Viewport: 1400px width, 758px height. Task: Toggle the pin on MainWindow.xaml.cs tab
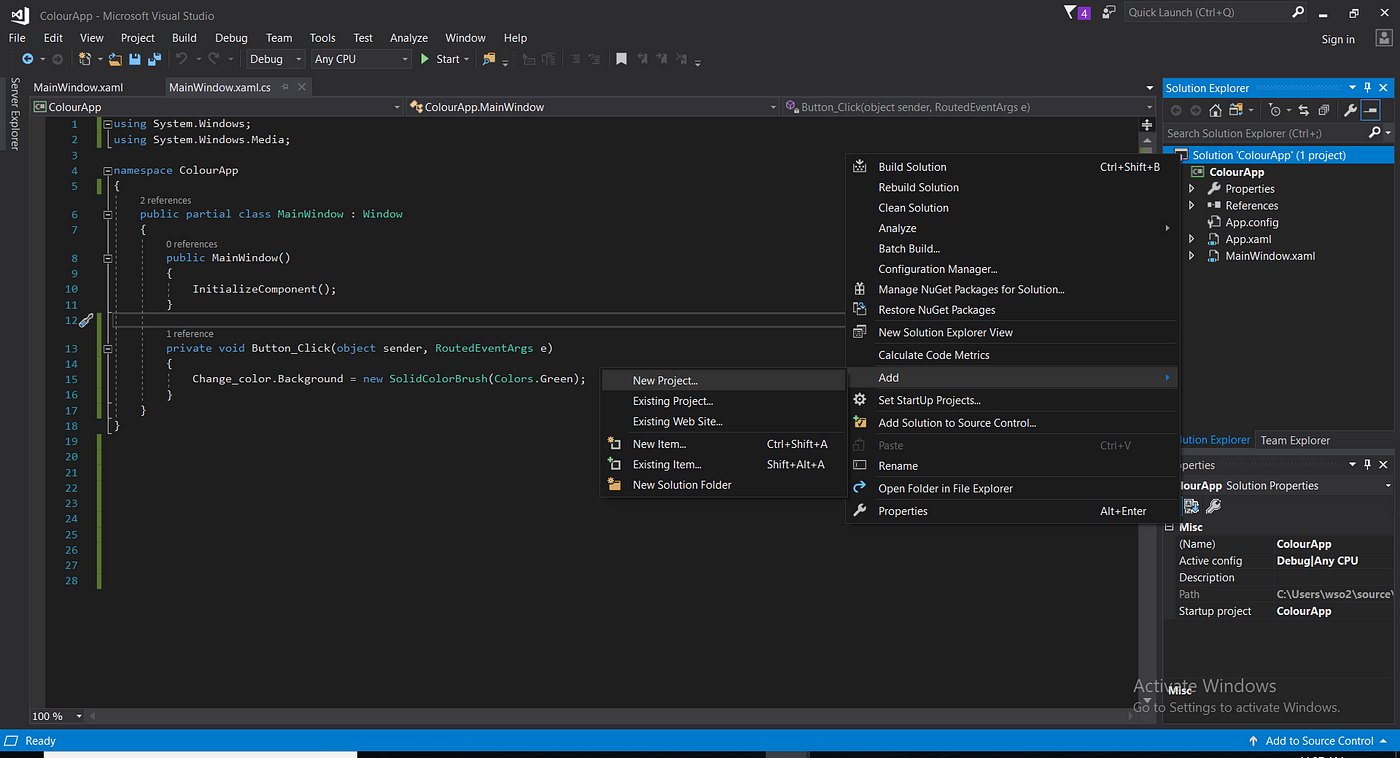click(283, 88)
